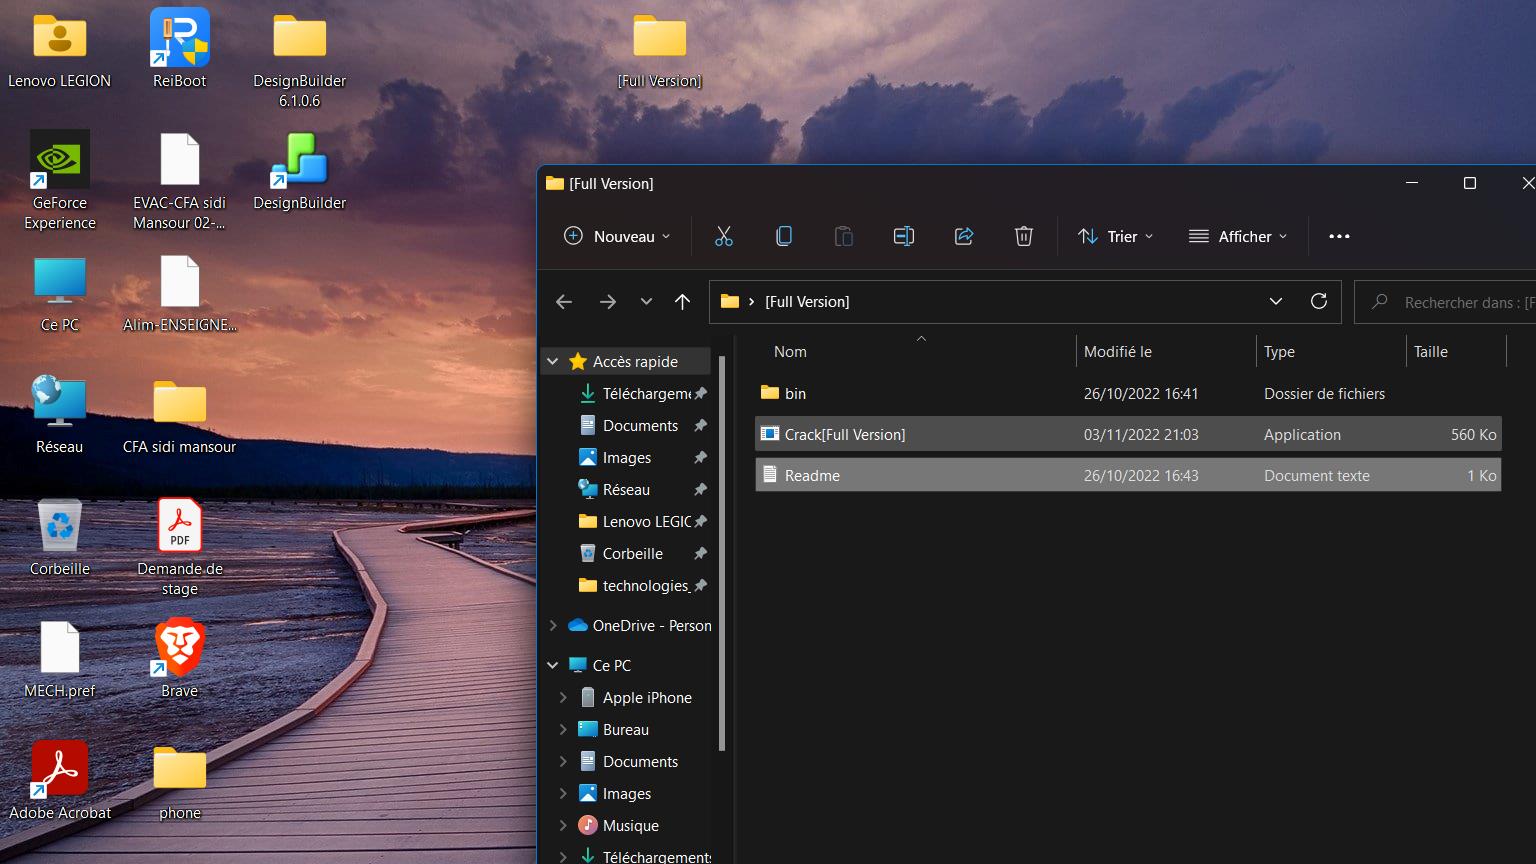Click the Delete trash icon in toolbar

point(1023,236)
